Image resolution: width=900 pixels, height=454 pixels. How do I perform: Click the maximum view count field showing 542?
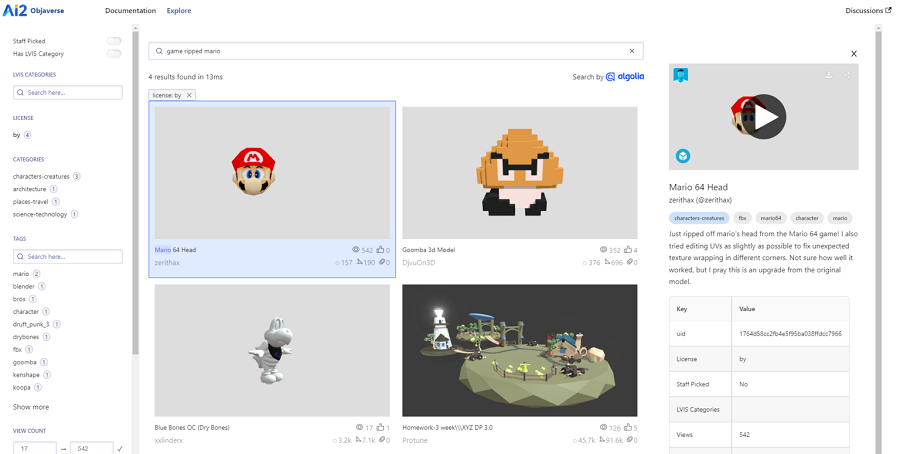(x=92, y=448)
